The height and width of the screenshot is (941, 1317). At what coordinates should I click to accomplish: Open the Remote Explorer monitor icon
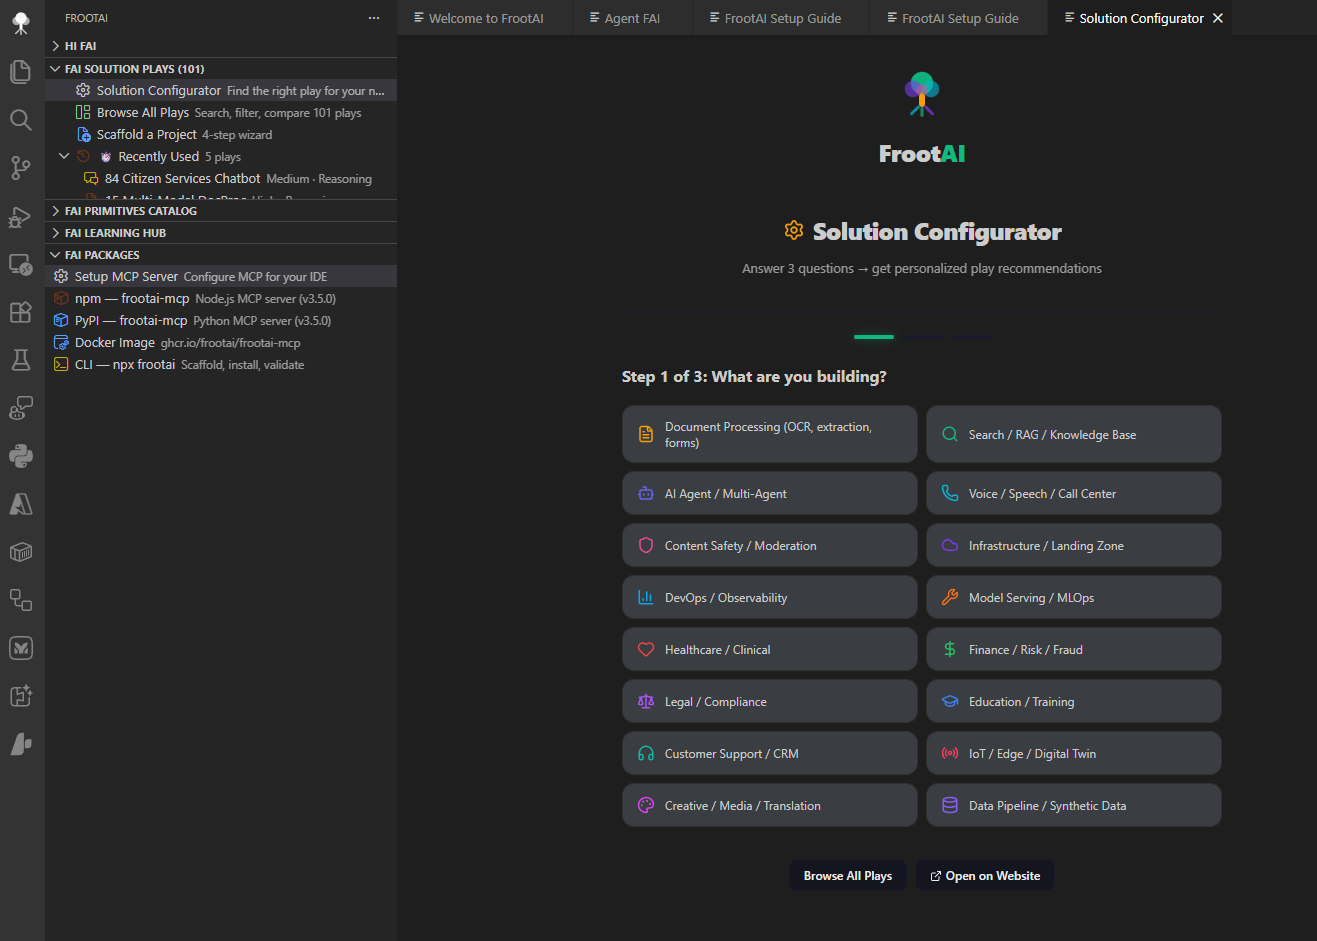click(21, 264)
